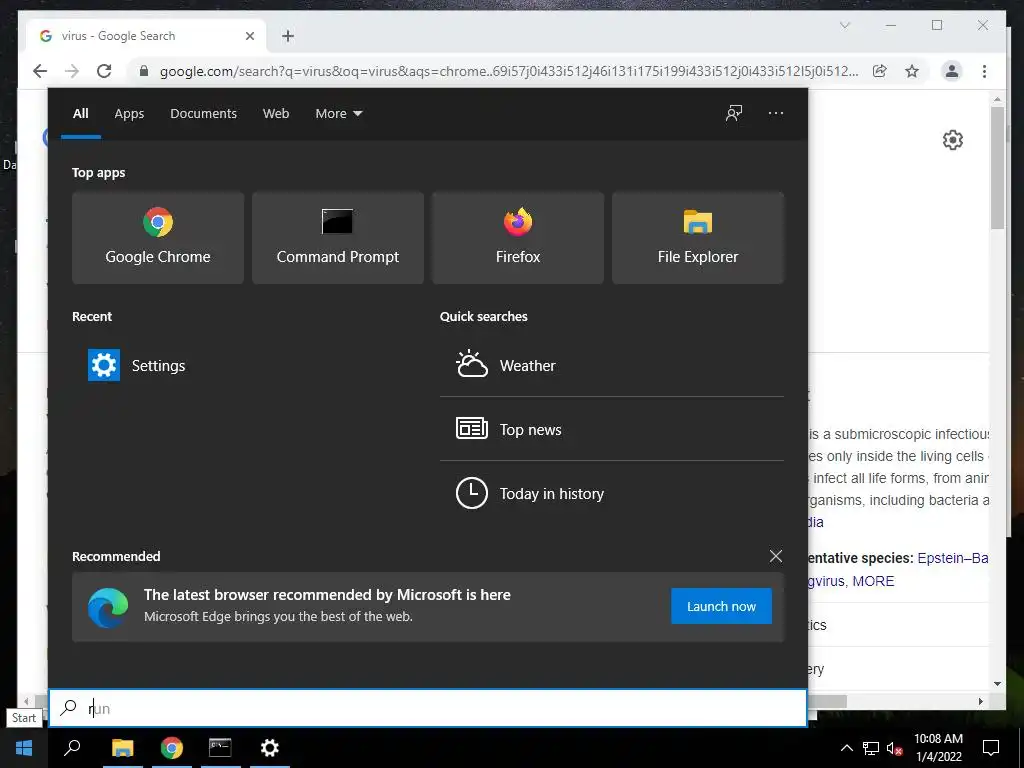Open Google quick settings gear in Chrome
The width and height of the screenshot is (1024, 768).
click(x=953, y=140)
